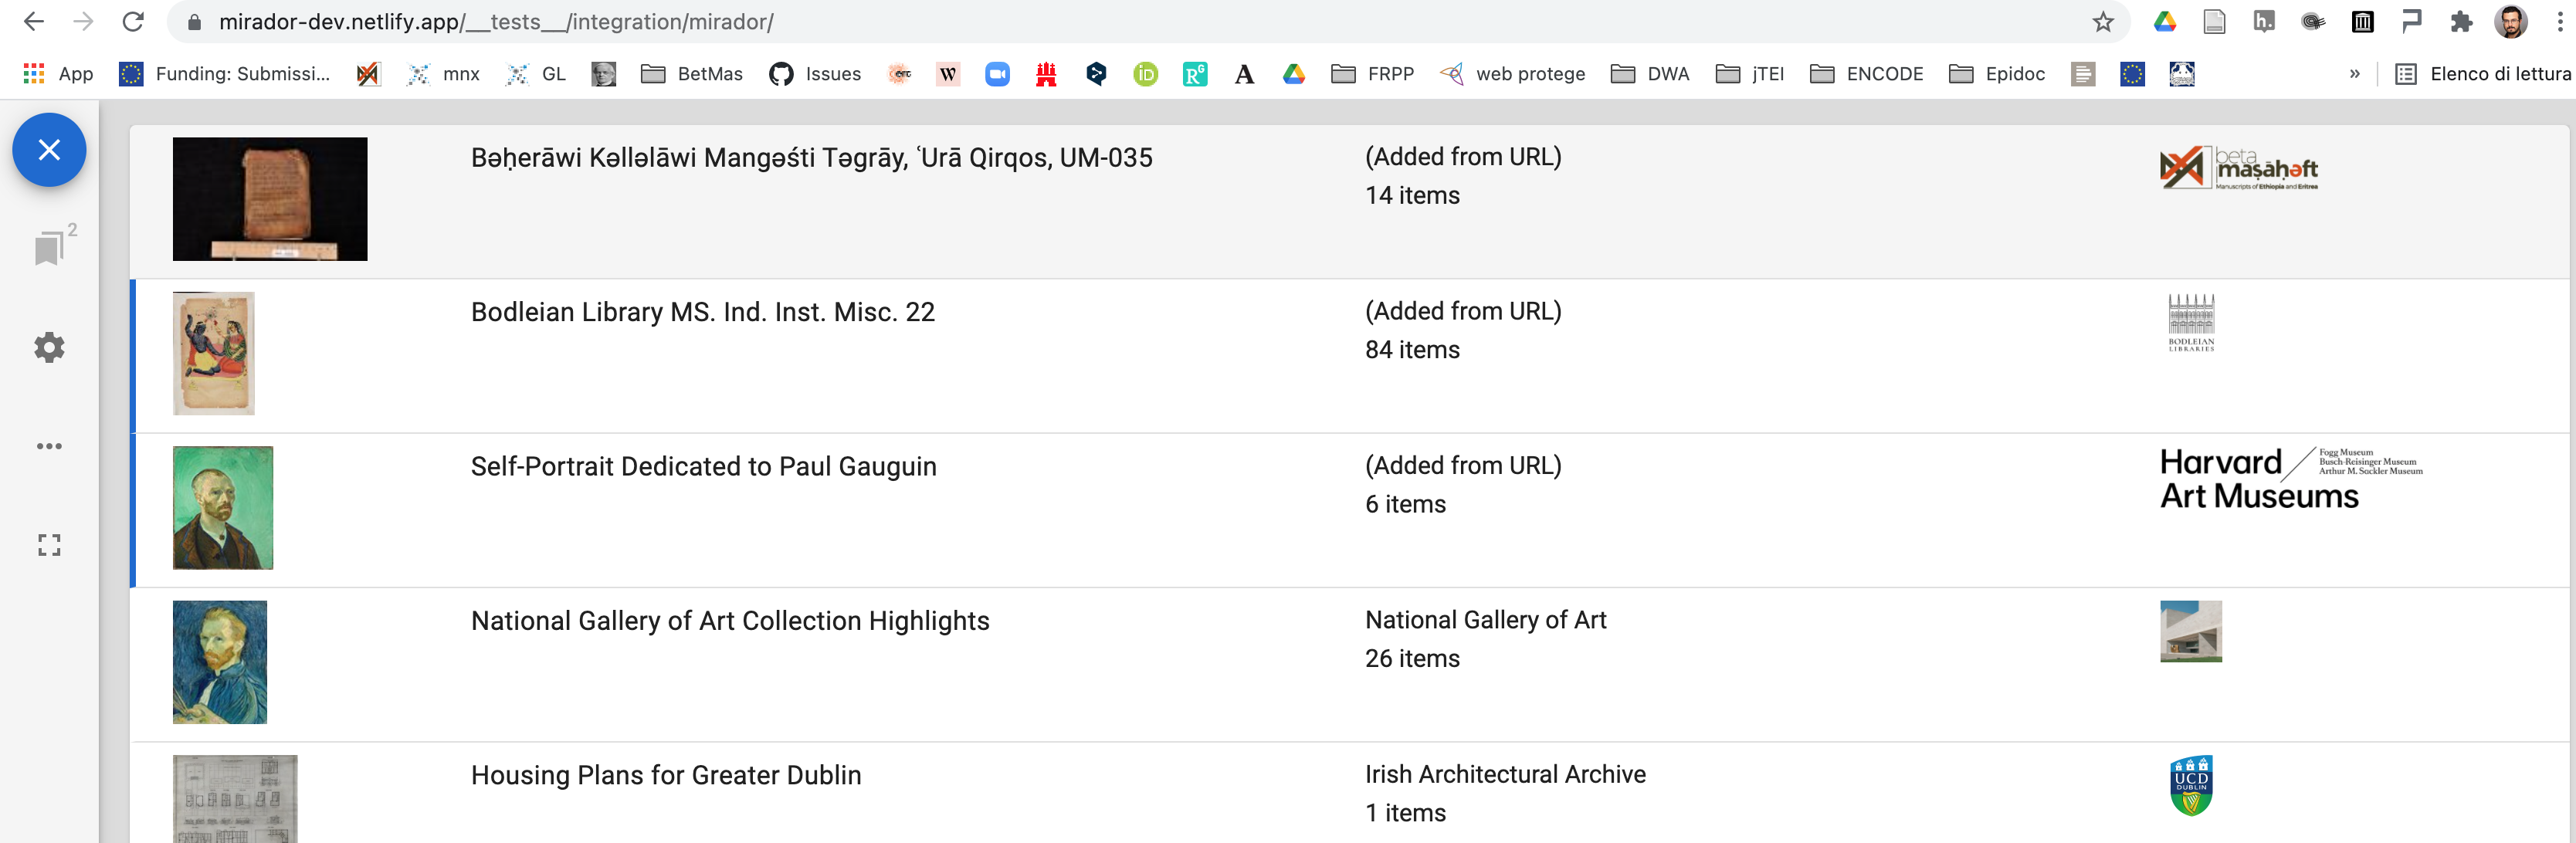Open the window list bookmark icon

(49, 247)
